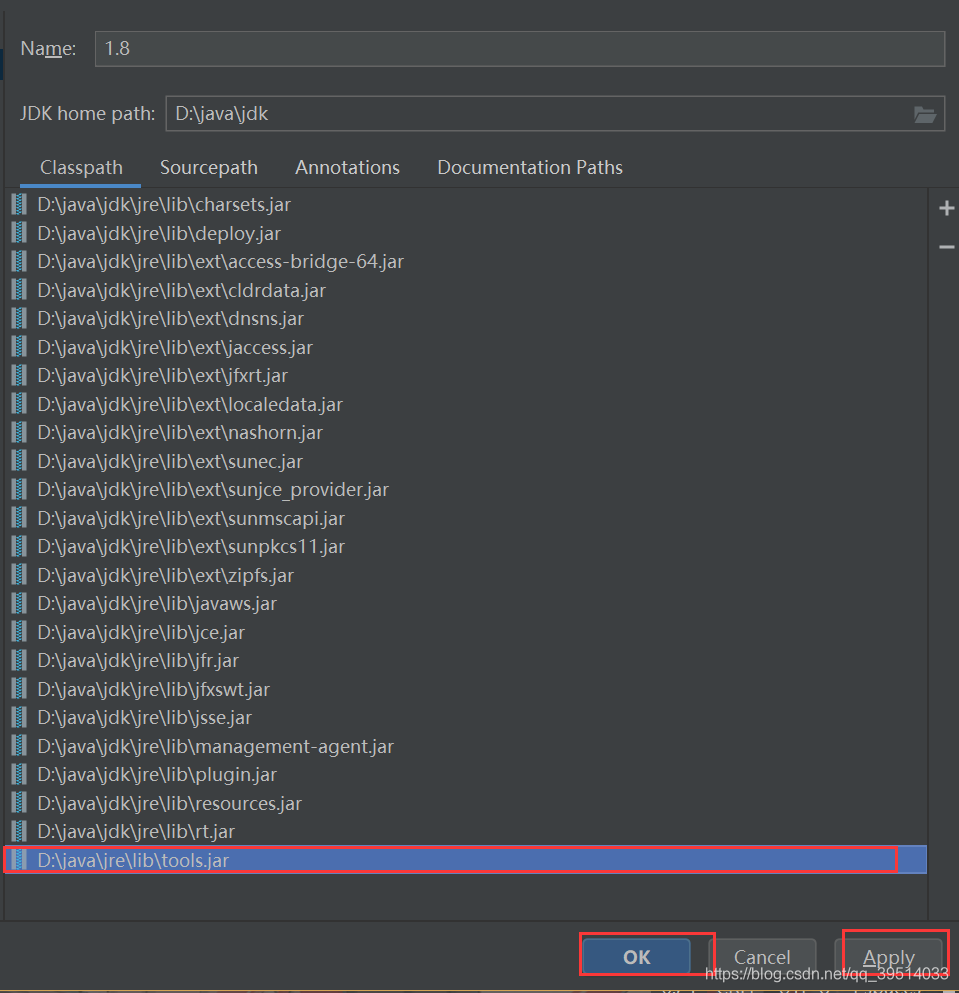959x993 pixels.
Task: Open the Annotations tab
Action: [x=347, y=167]
